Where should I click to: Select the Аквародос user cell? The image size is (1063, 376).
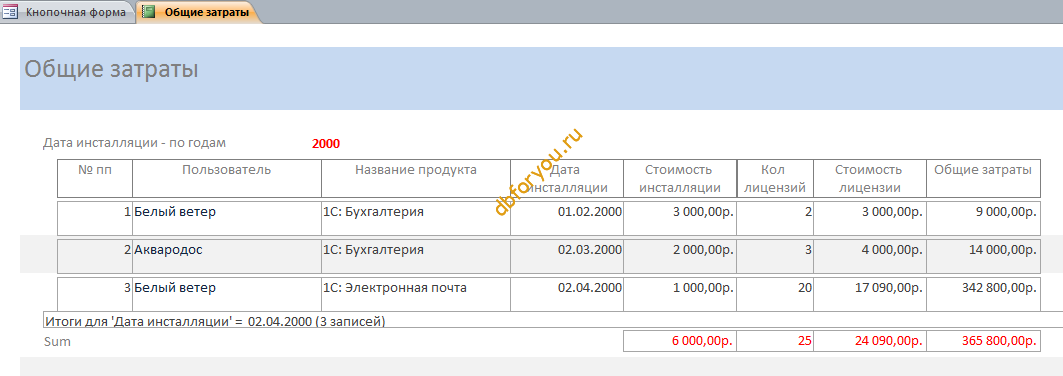(226, 256)
